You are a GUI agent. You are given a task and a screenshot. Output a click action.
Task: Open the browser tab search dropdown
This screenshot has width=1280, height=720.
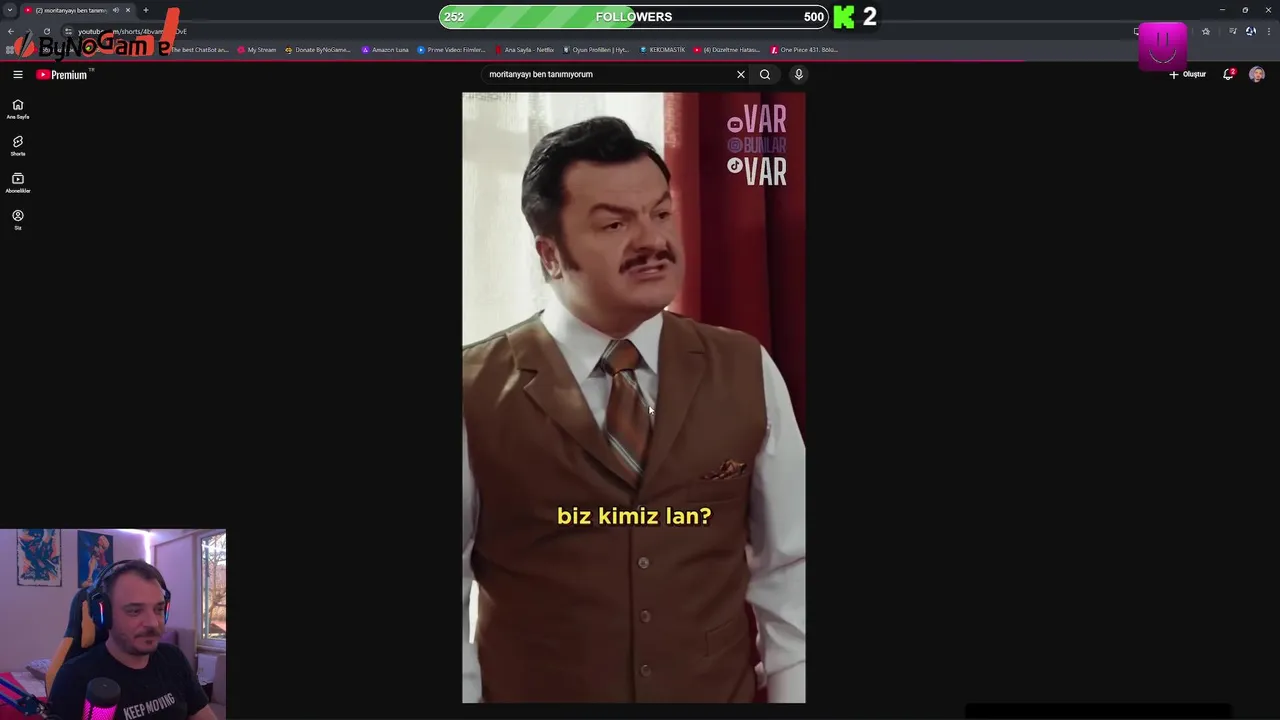(10, 10)
